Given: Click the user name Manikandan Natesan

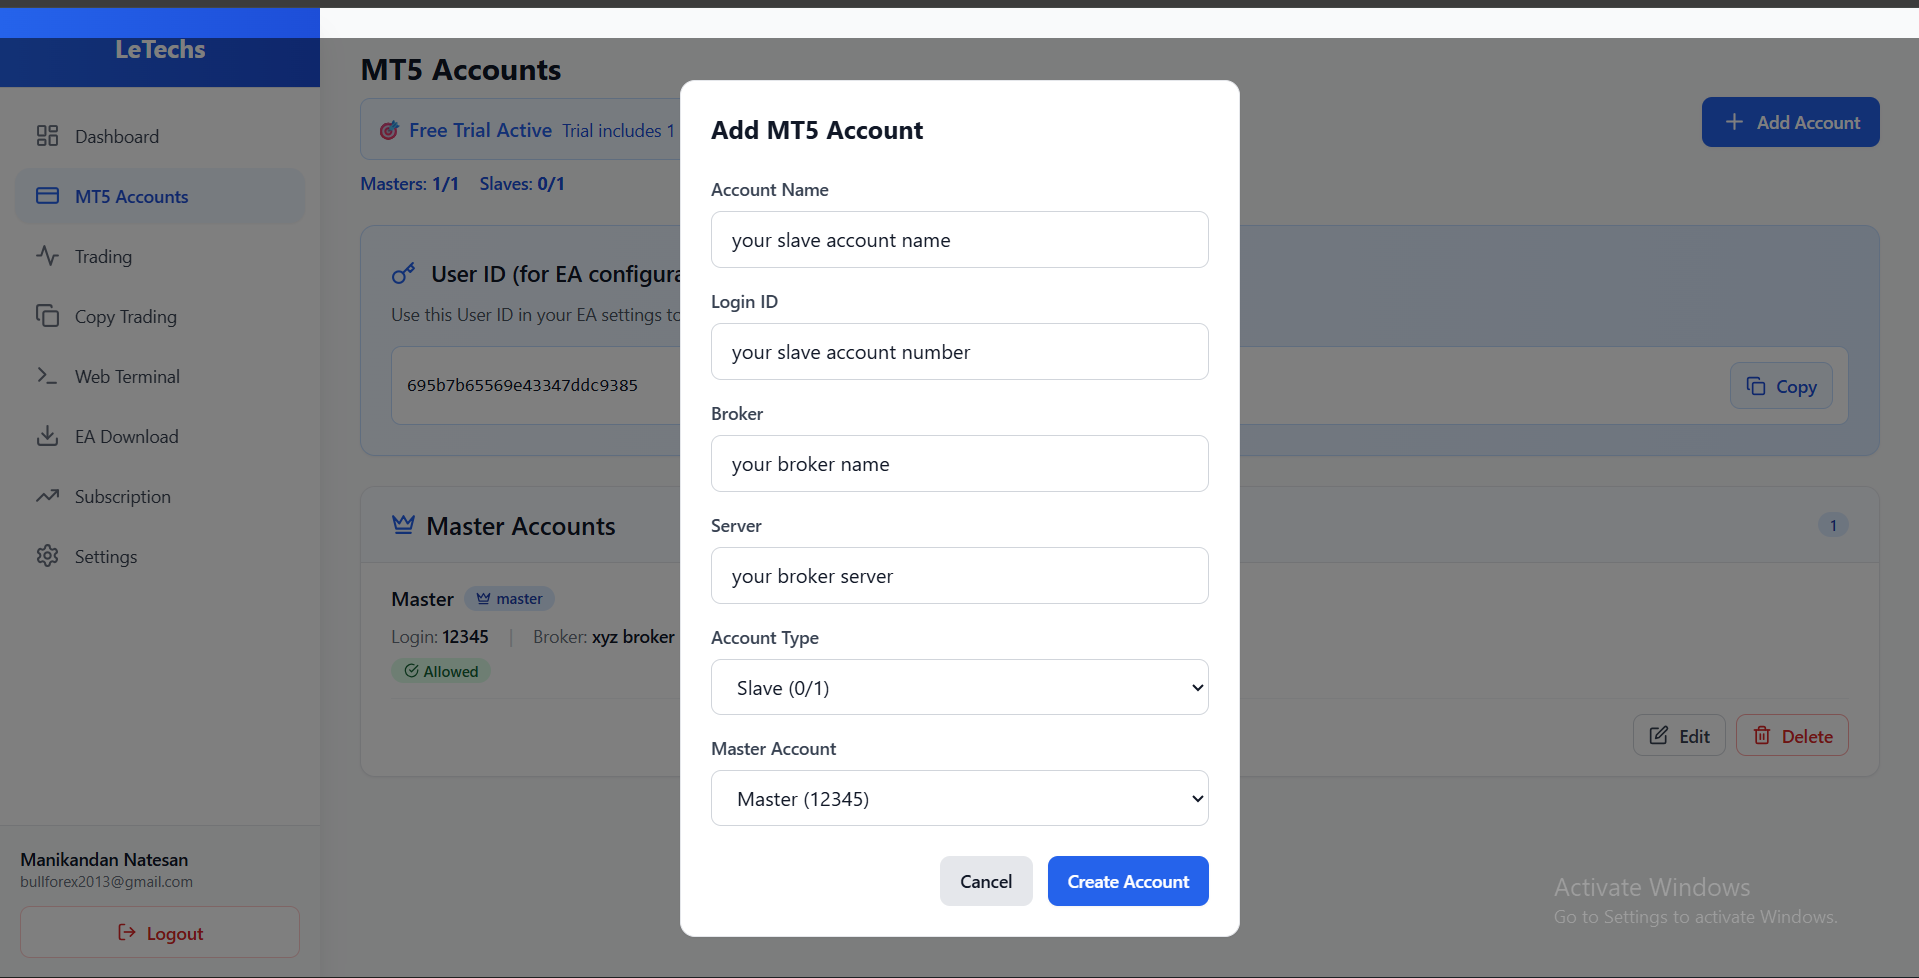Looking at the screenshot, I should pos(104,859).
